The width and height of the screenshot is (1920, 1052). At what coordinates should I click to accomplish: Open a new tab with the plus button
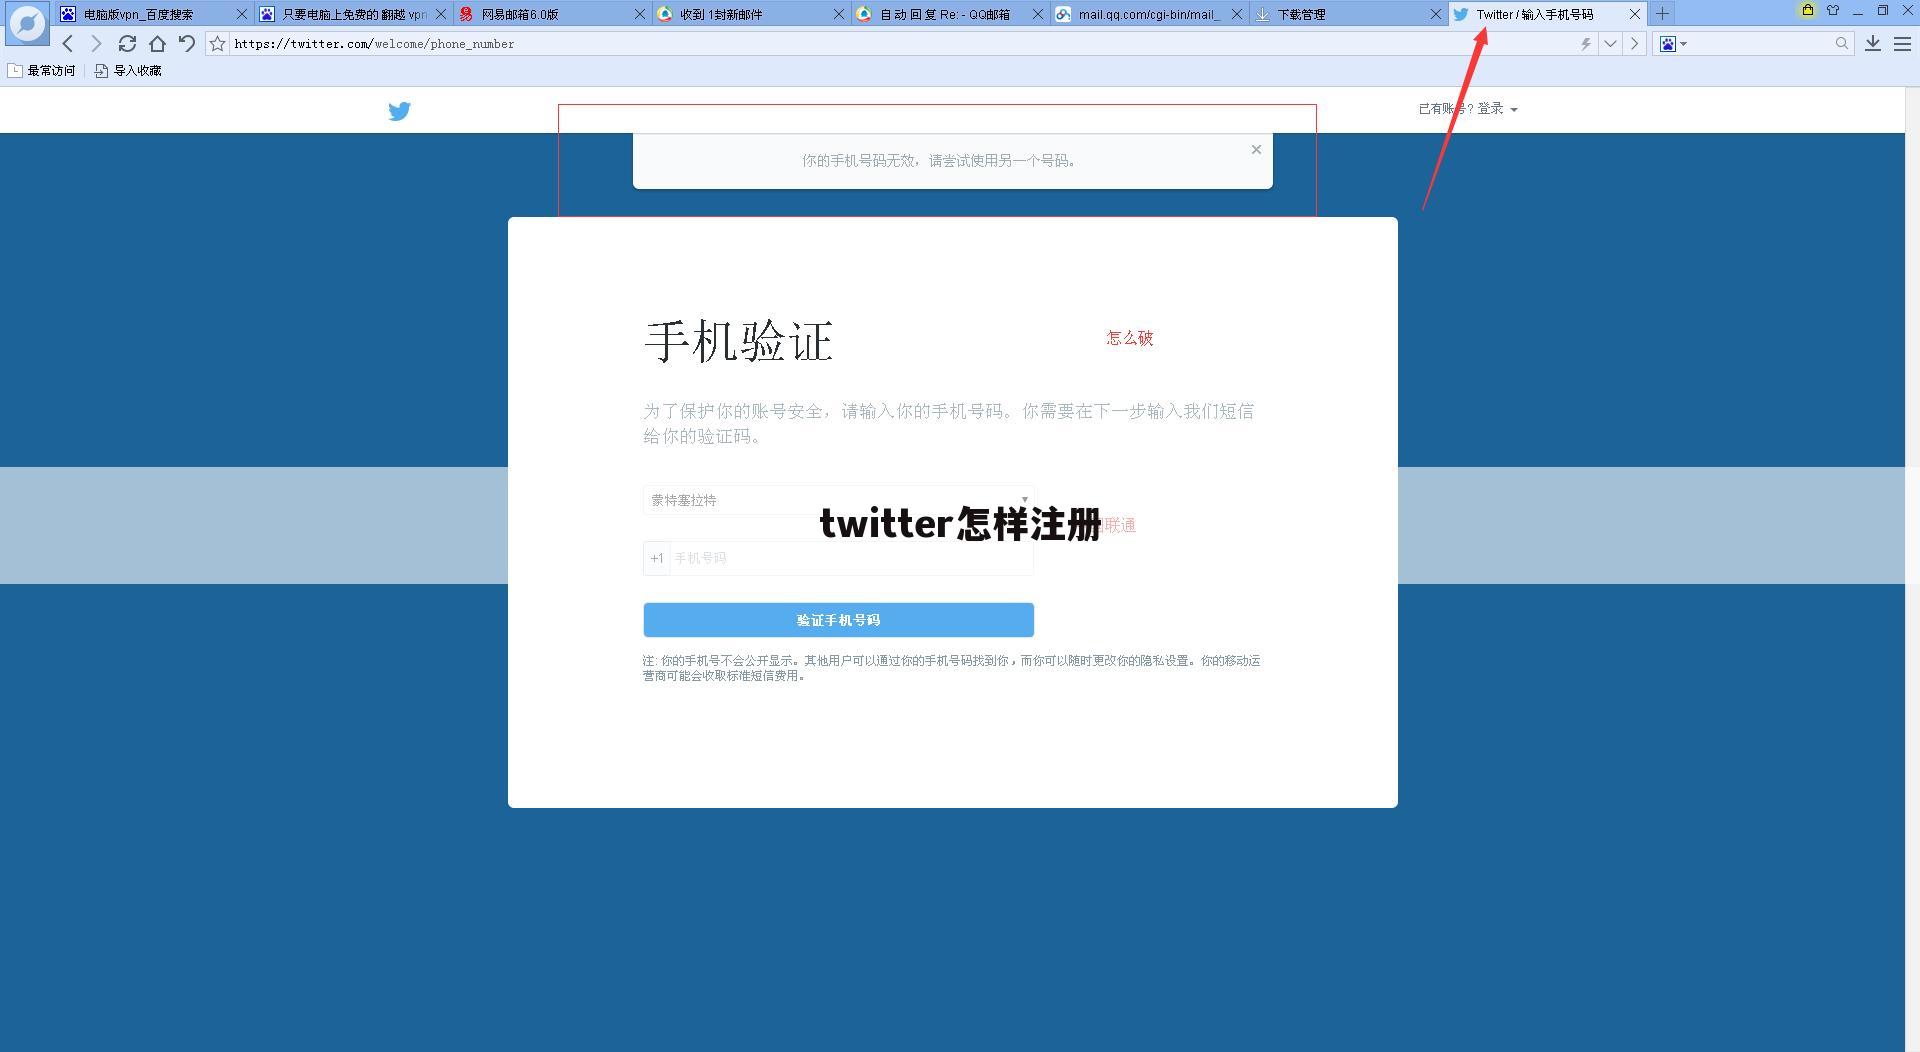[1662, 14]
